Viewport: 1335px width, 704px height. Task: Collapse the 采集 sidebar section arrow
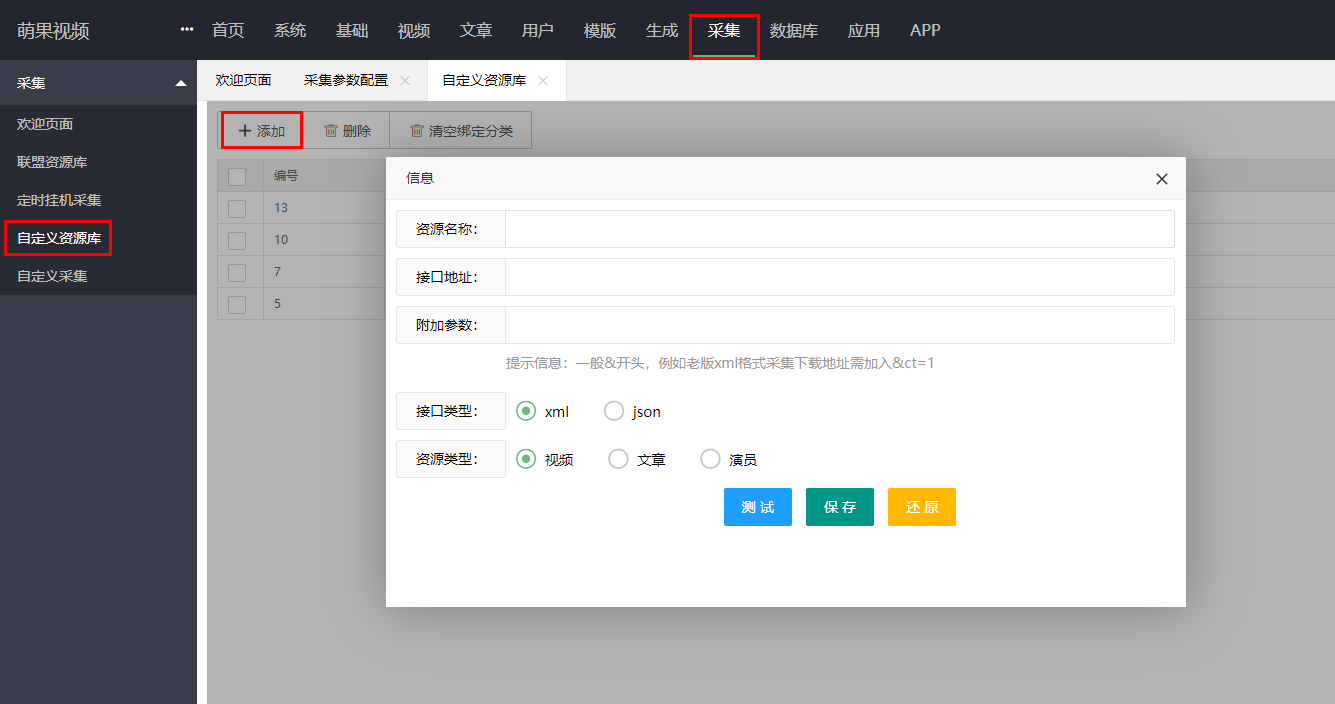[x=181, y=83]
